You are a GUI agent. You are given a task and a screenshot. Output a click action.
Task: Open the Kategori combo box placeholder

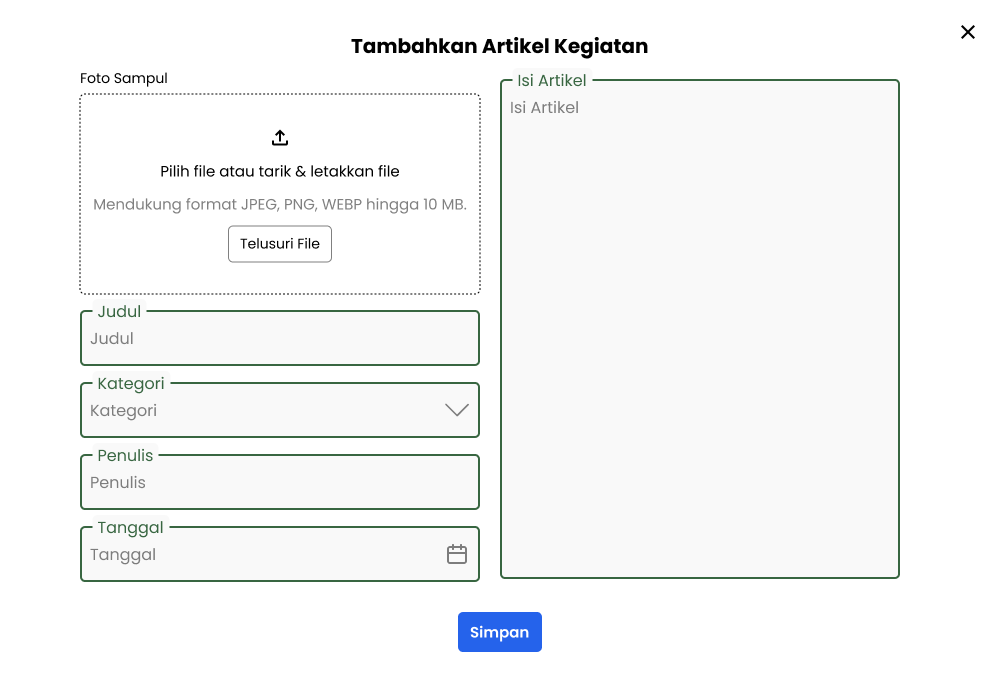pos(124,410)
